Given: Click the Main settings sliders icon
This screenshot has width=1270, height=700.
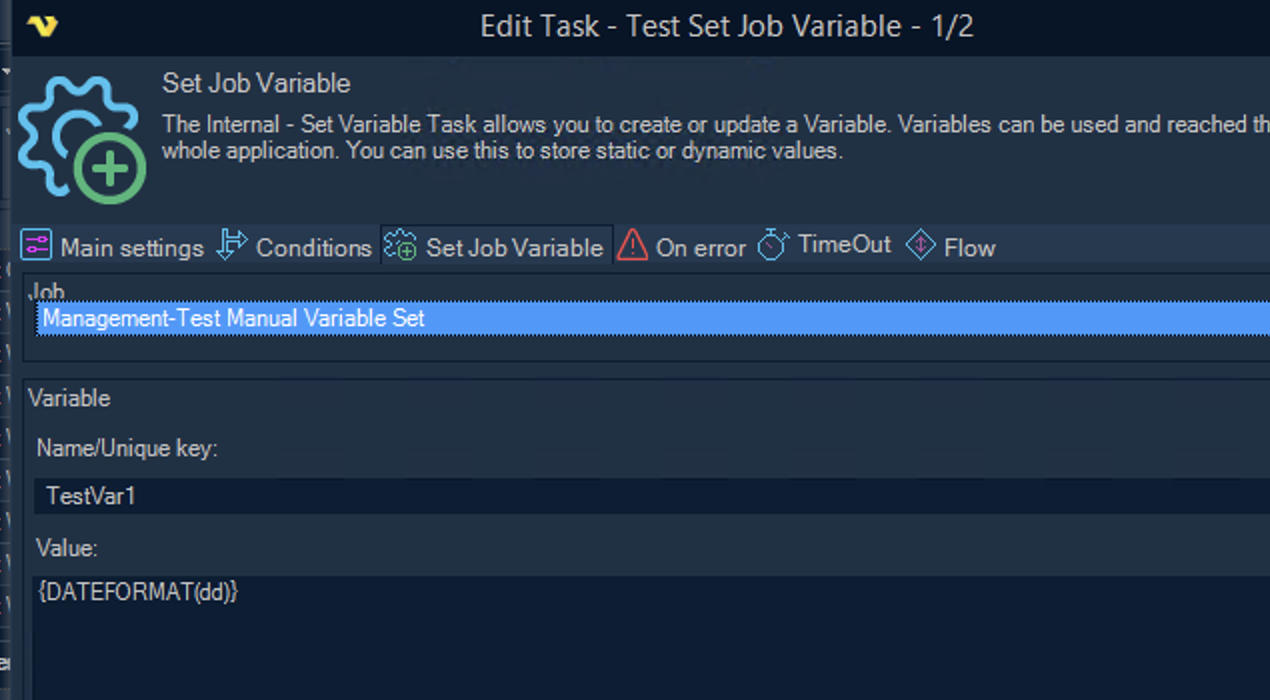Looking at the screenshot, I should [36, 246].
